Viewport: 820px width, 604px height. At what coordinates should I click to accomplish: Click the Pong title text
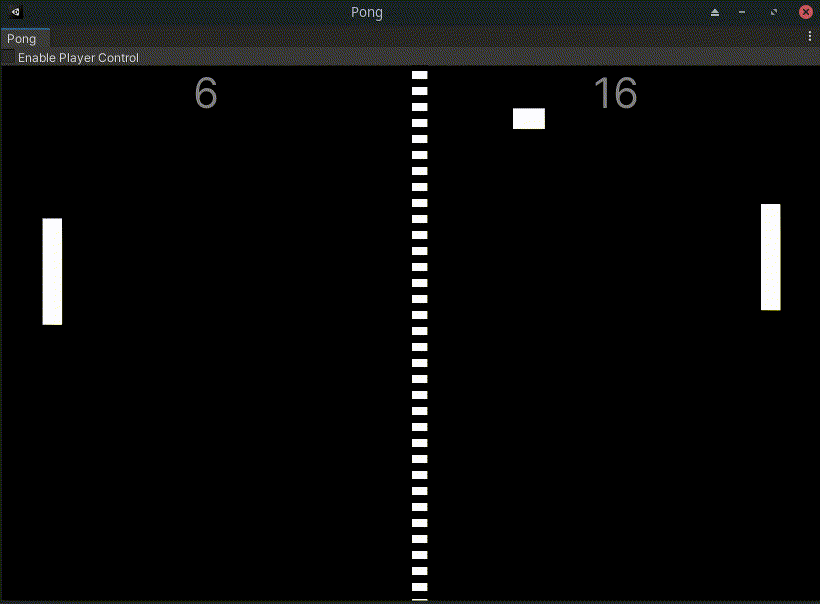(x=367, y=12)
